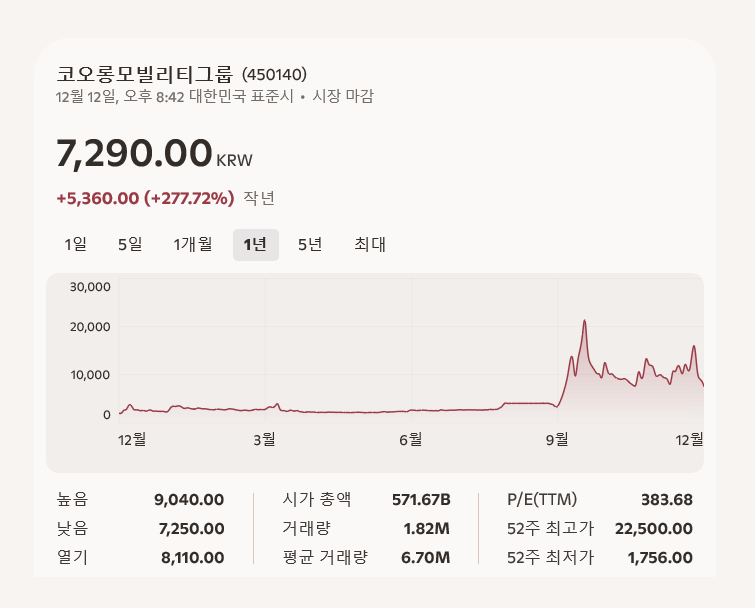Click the P/E(TTM) value 383.68
Image resolution: width=755 pixels, height=608 pixels.
coord(667,500)
